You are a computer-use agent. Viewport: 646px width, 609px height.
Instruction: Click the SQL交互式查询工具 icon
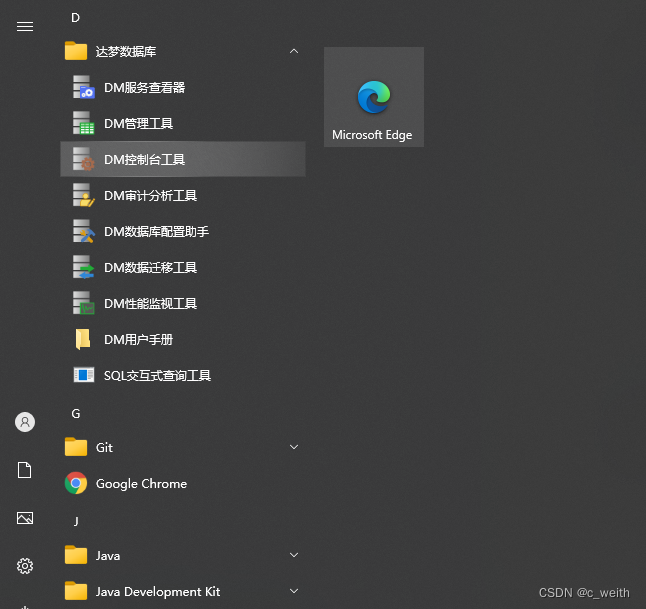point(84,375)
